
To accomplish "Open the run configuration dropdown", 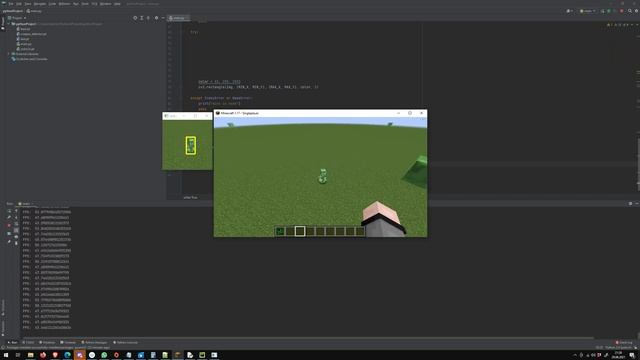I will click(588, 11).
